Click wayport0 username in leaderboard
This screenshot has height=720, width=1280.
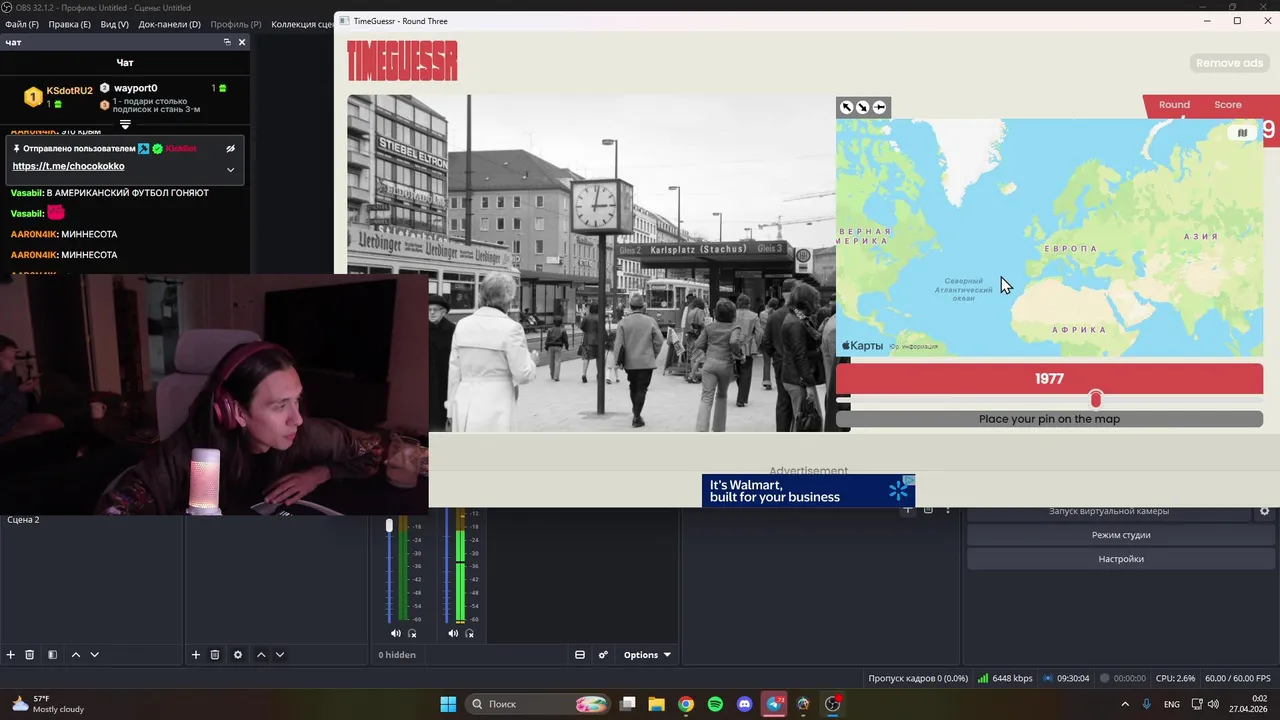tap(135, 88)
